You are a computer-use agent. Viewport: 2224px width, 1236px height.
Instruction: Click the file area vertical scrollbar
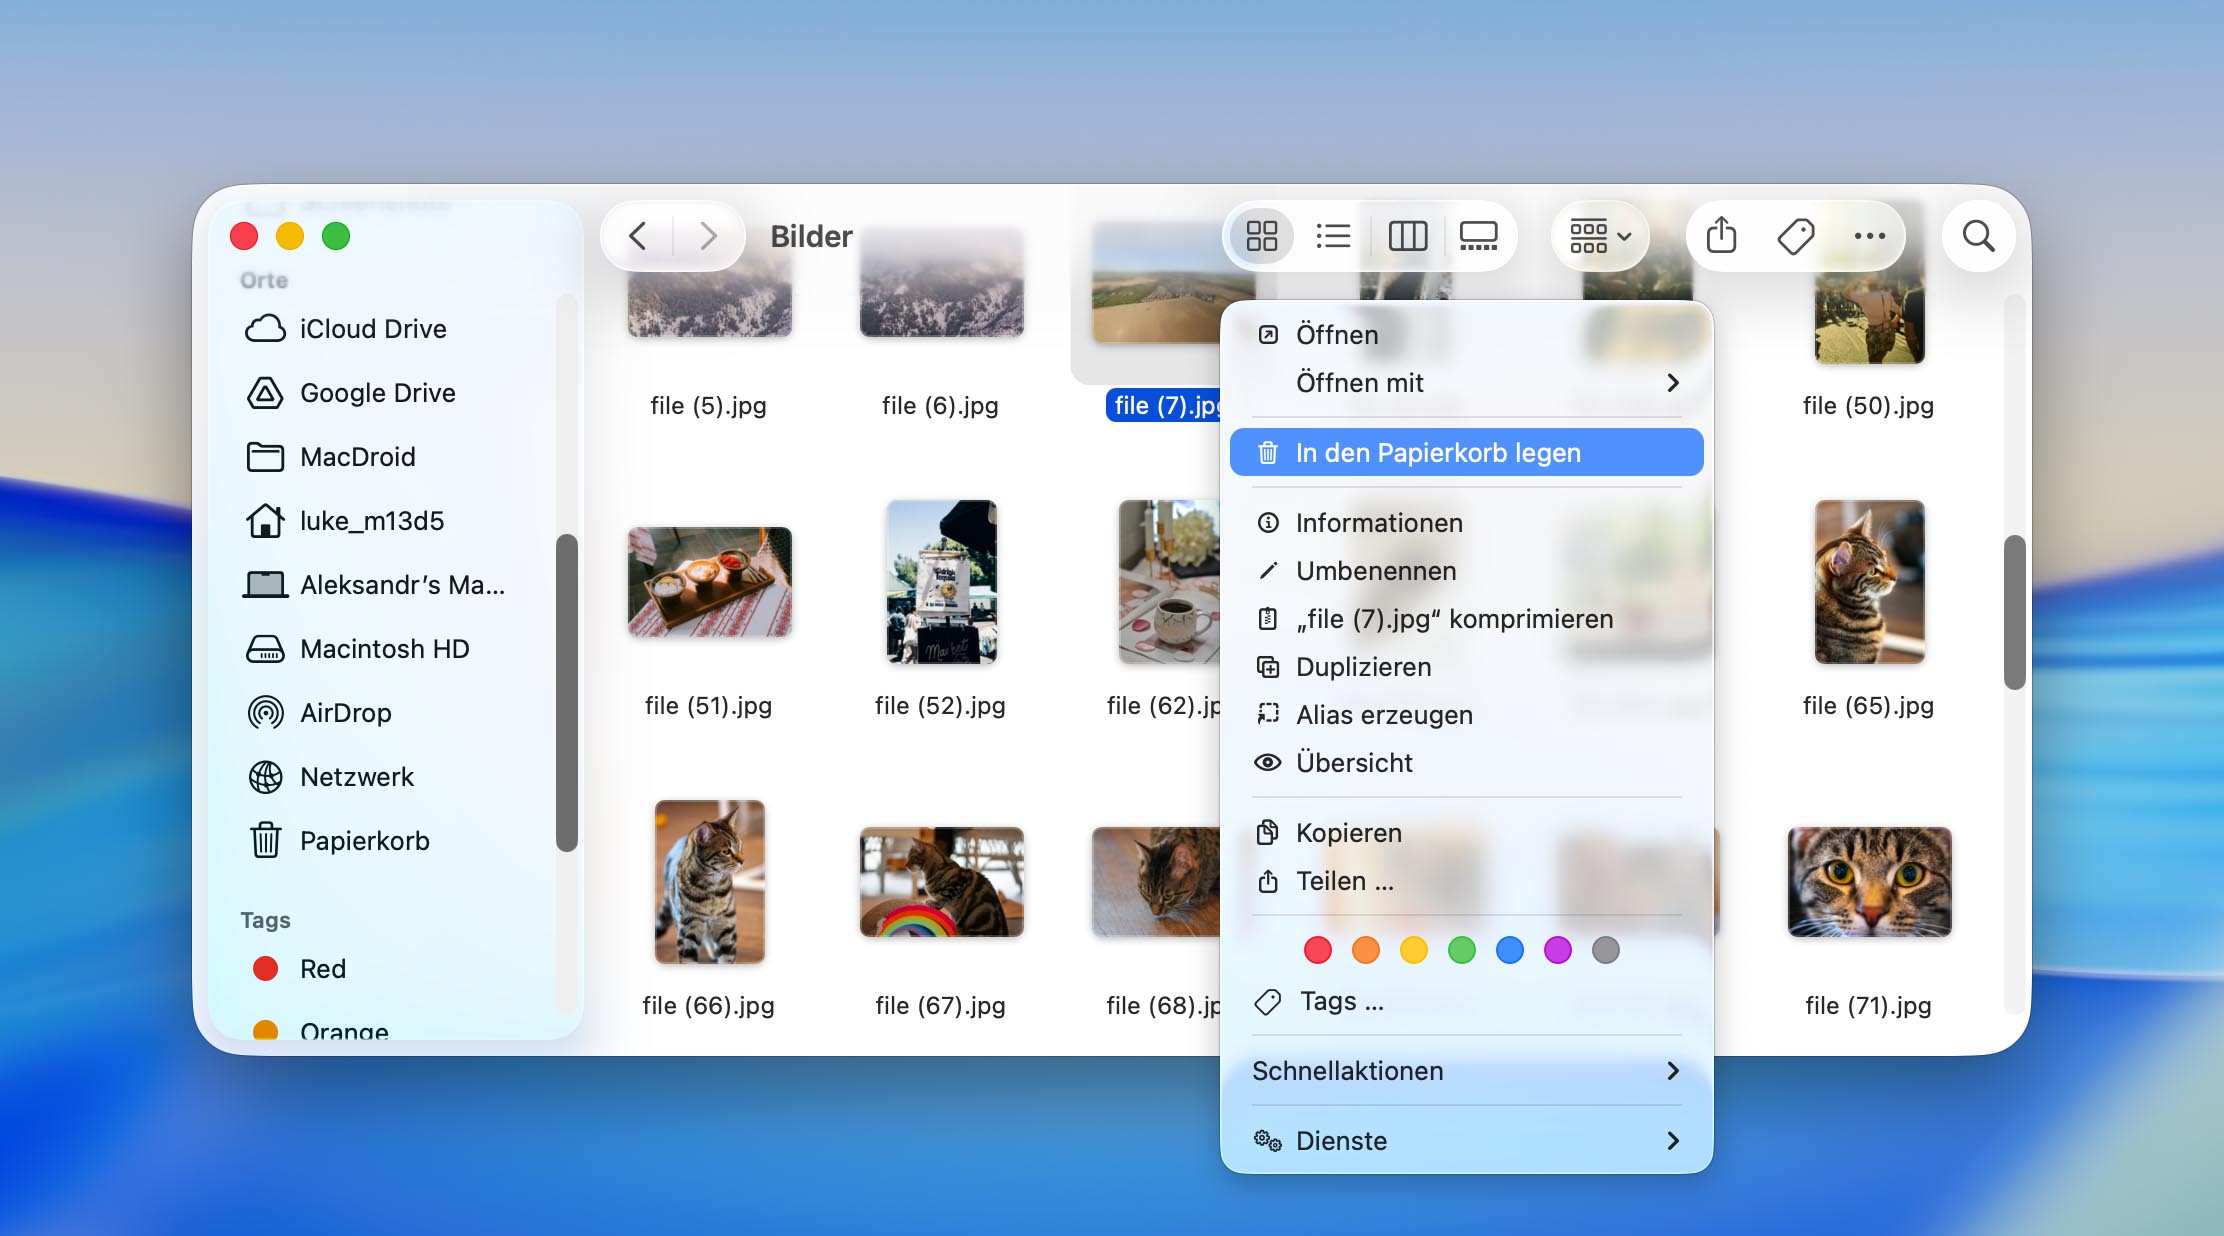2014,612
